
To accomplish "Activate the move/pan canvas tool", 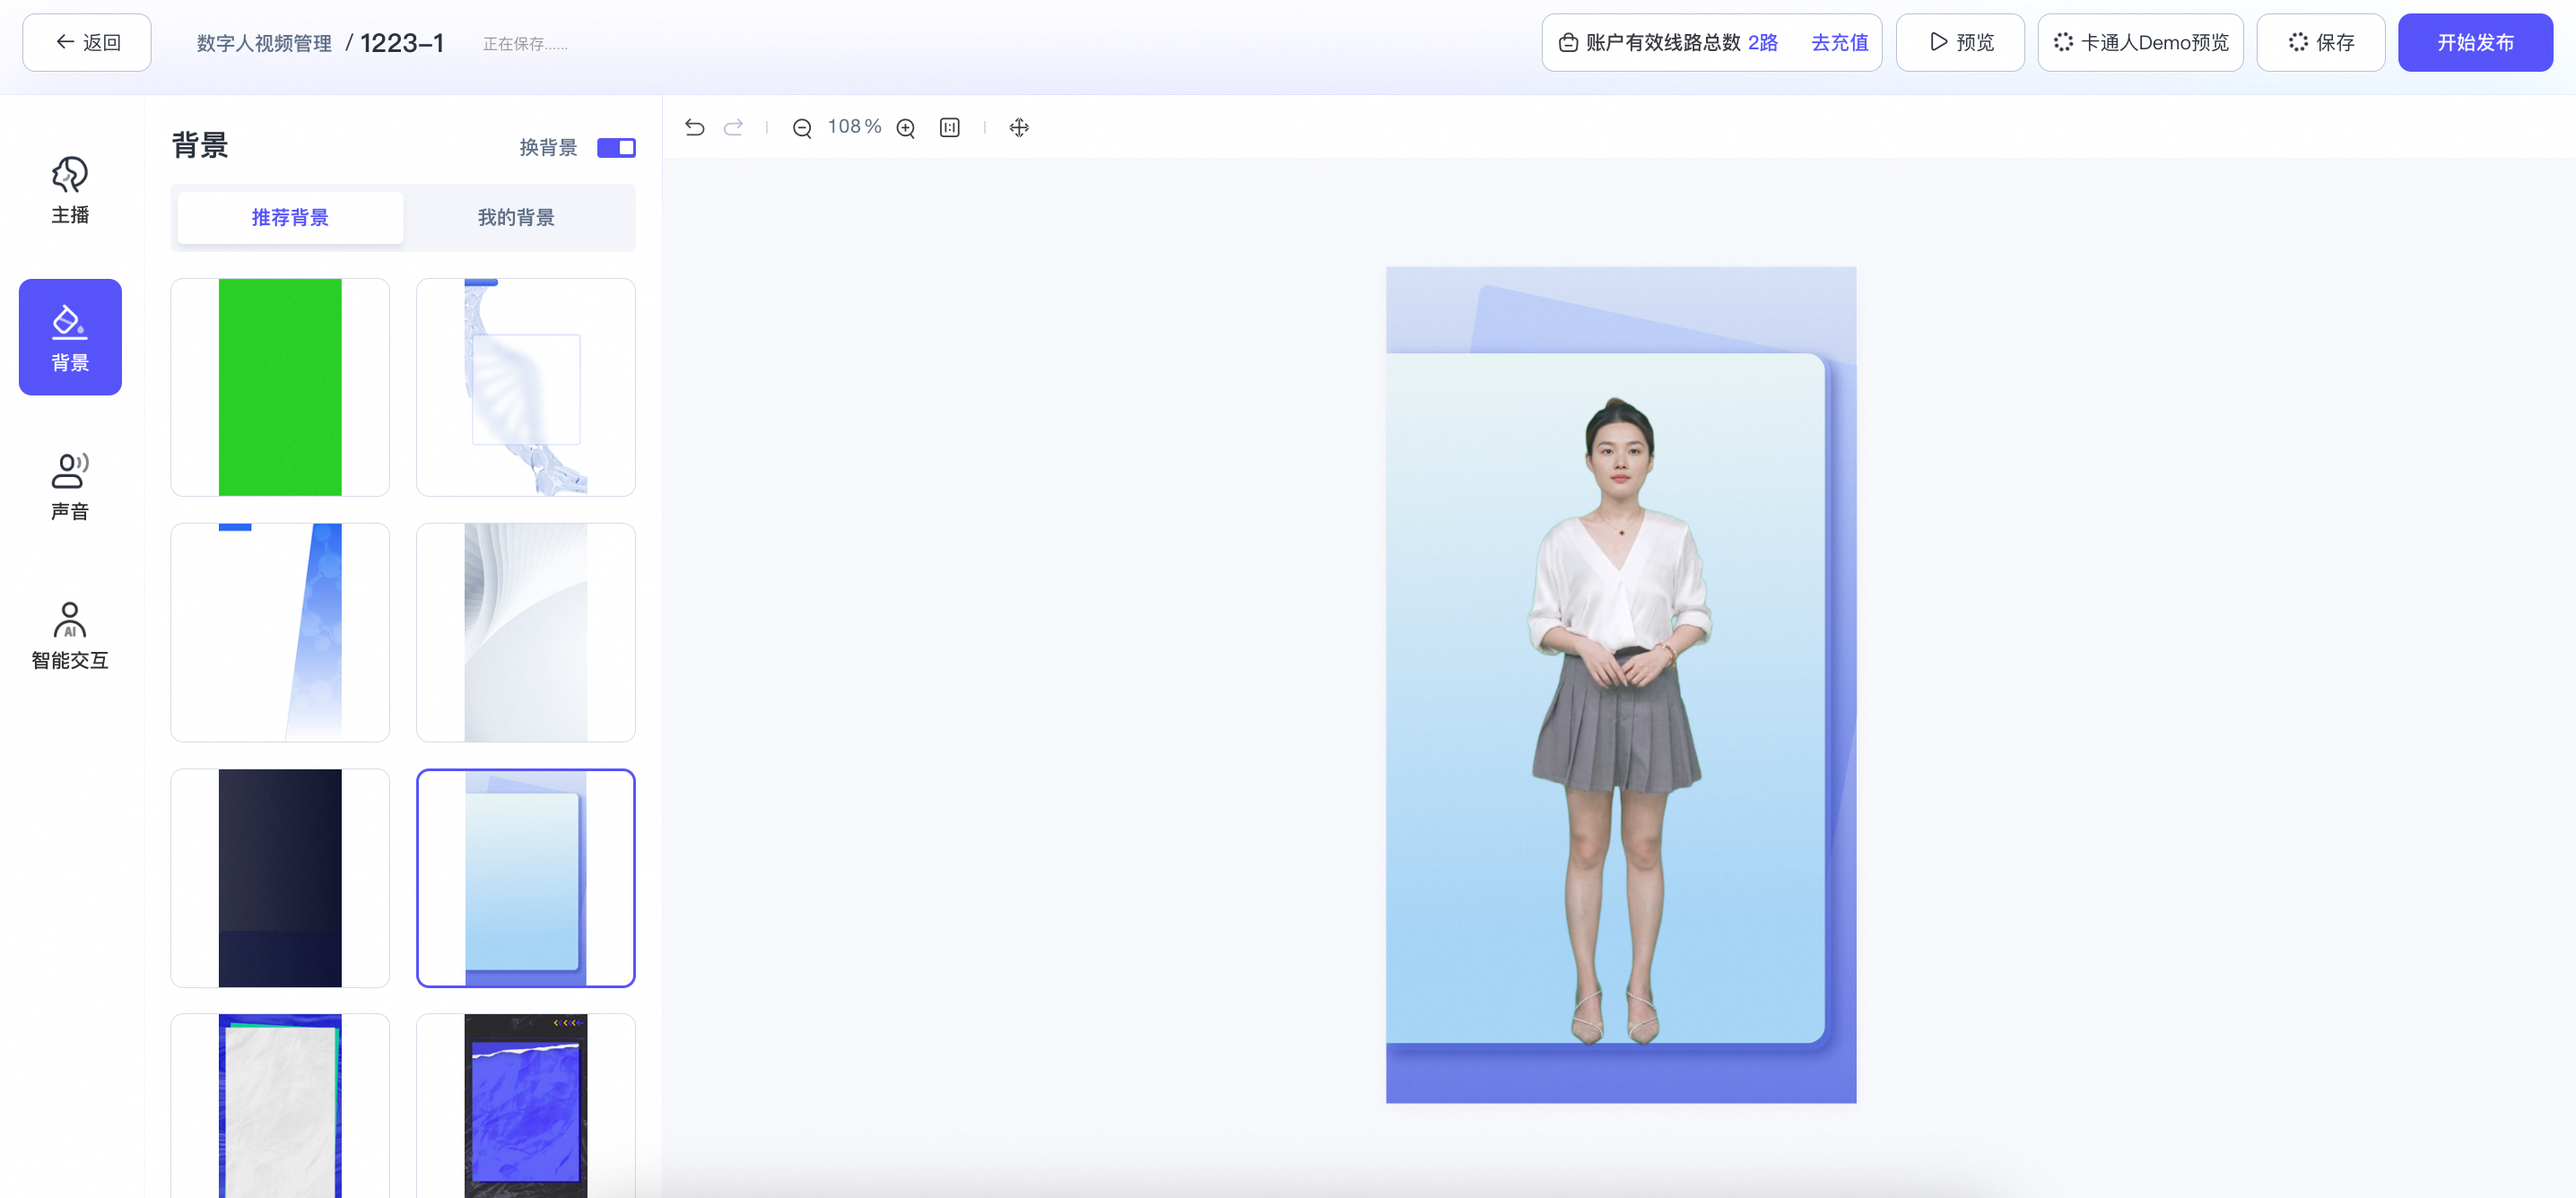I will 1019,127.
